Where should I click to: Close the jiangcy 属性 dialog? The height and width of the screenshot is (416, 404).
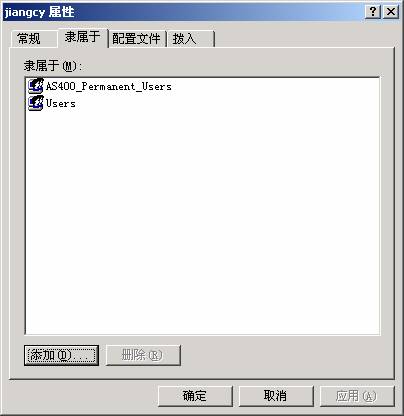point(391,12)
